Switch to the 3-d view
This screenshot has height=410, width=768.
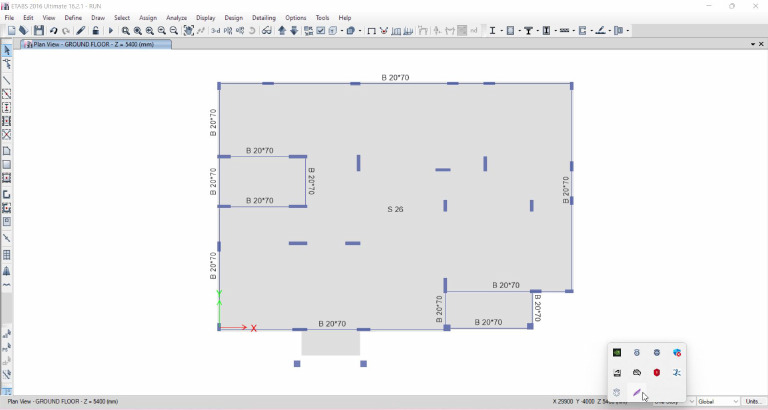point(216,31)
